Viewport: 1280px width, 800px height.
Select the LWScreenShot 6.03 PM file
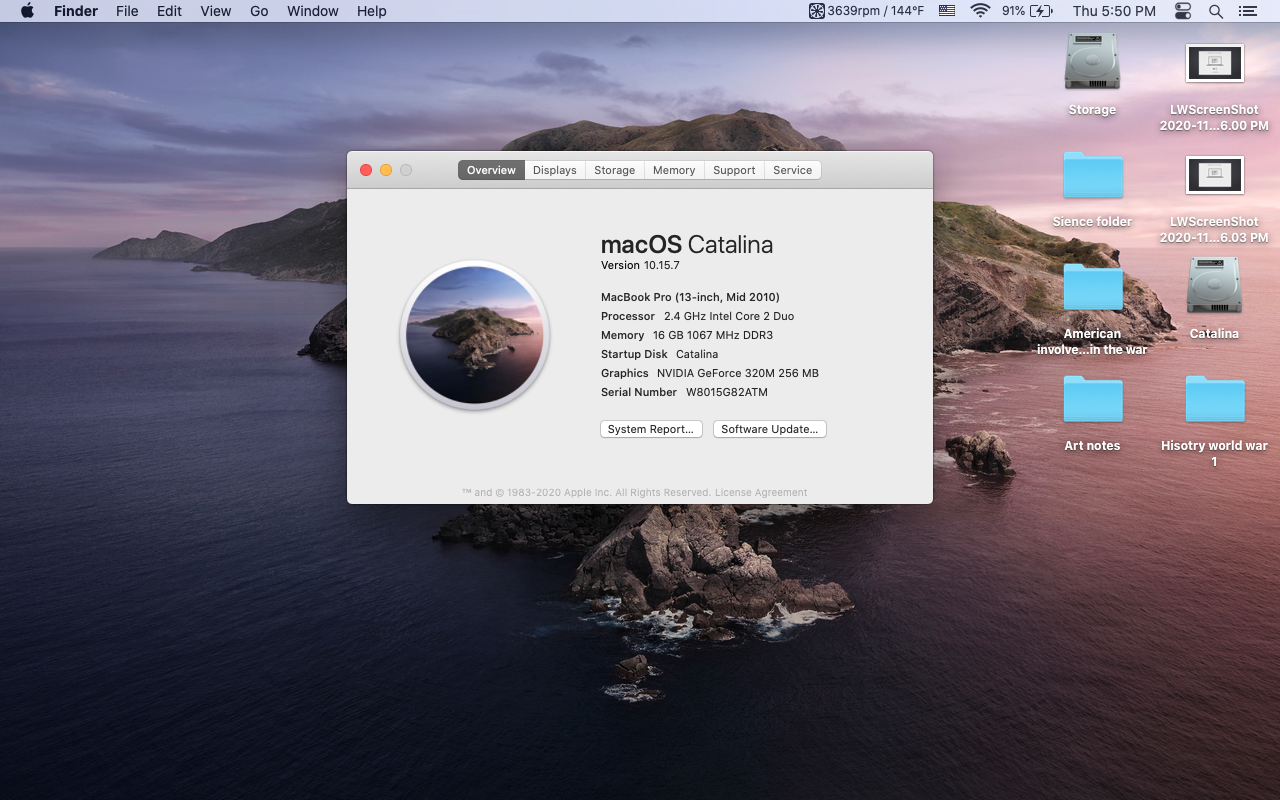point(1214,175)
